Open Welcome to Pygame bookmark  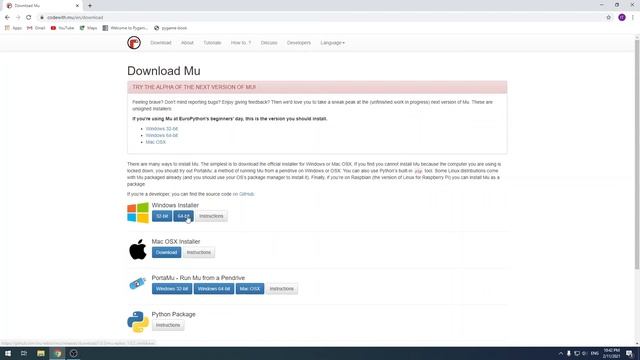(125, 28)
